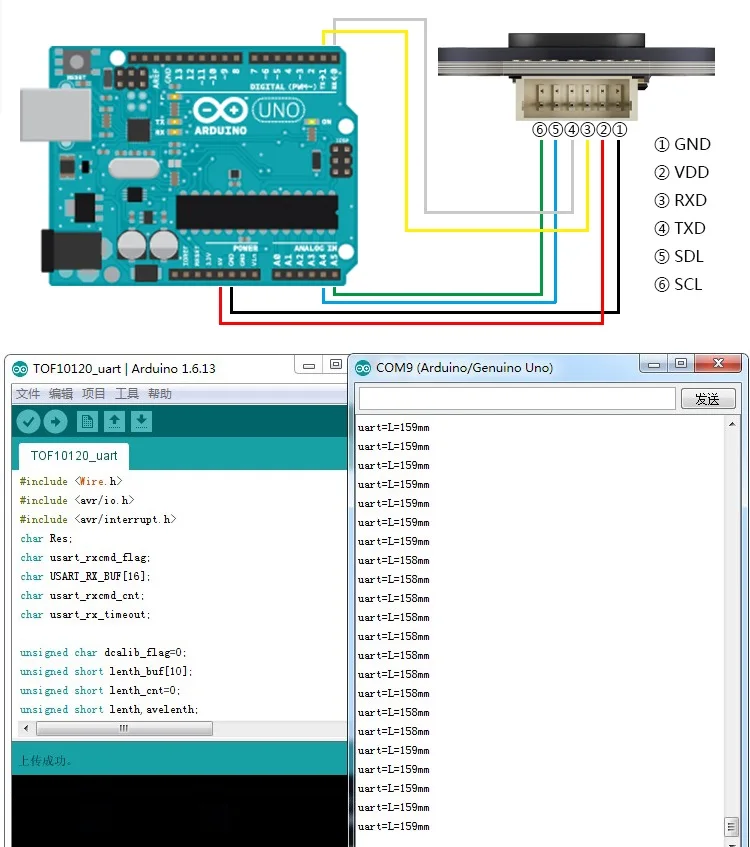Click the last 'uart=L=159mm' output line
Image resolution: width=750 pixels, height=847 pixels.
click(x=393, y=826)
